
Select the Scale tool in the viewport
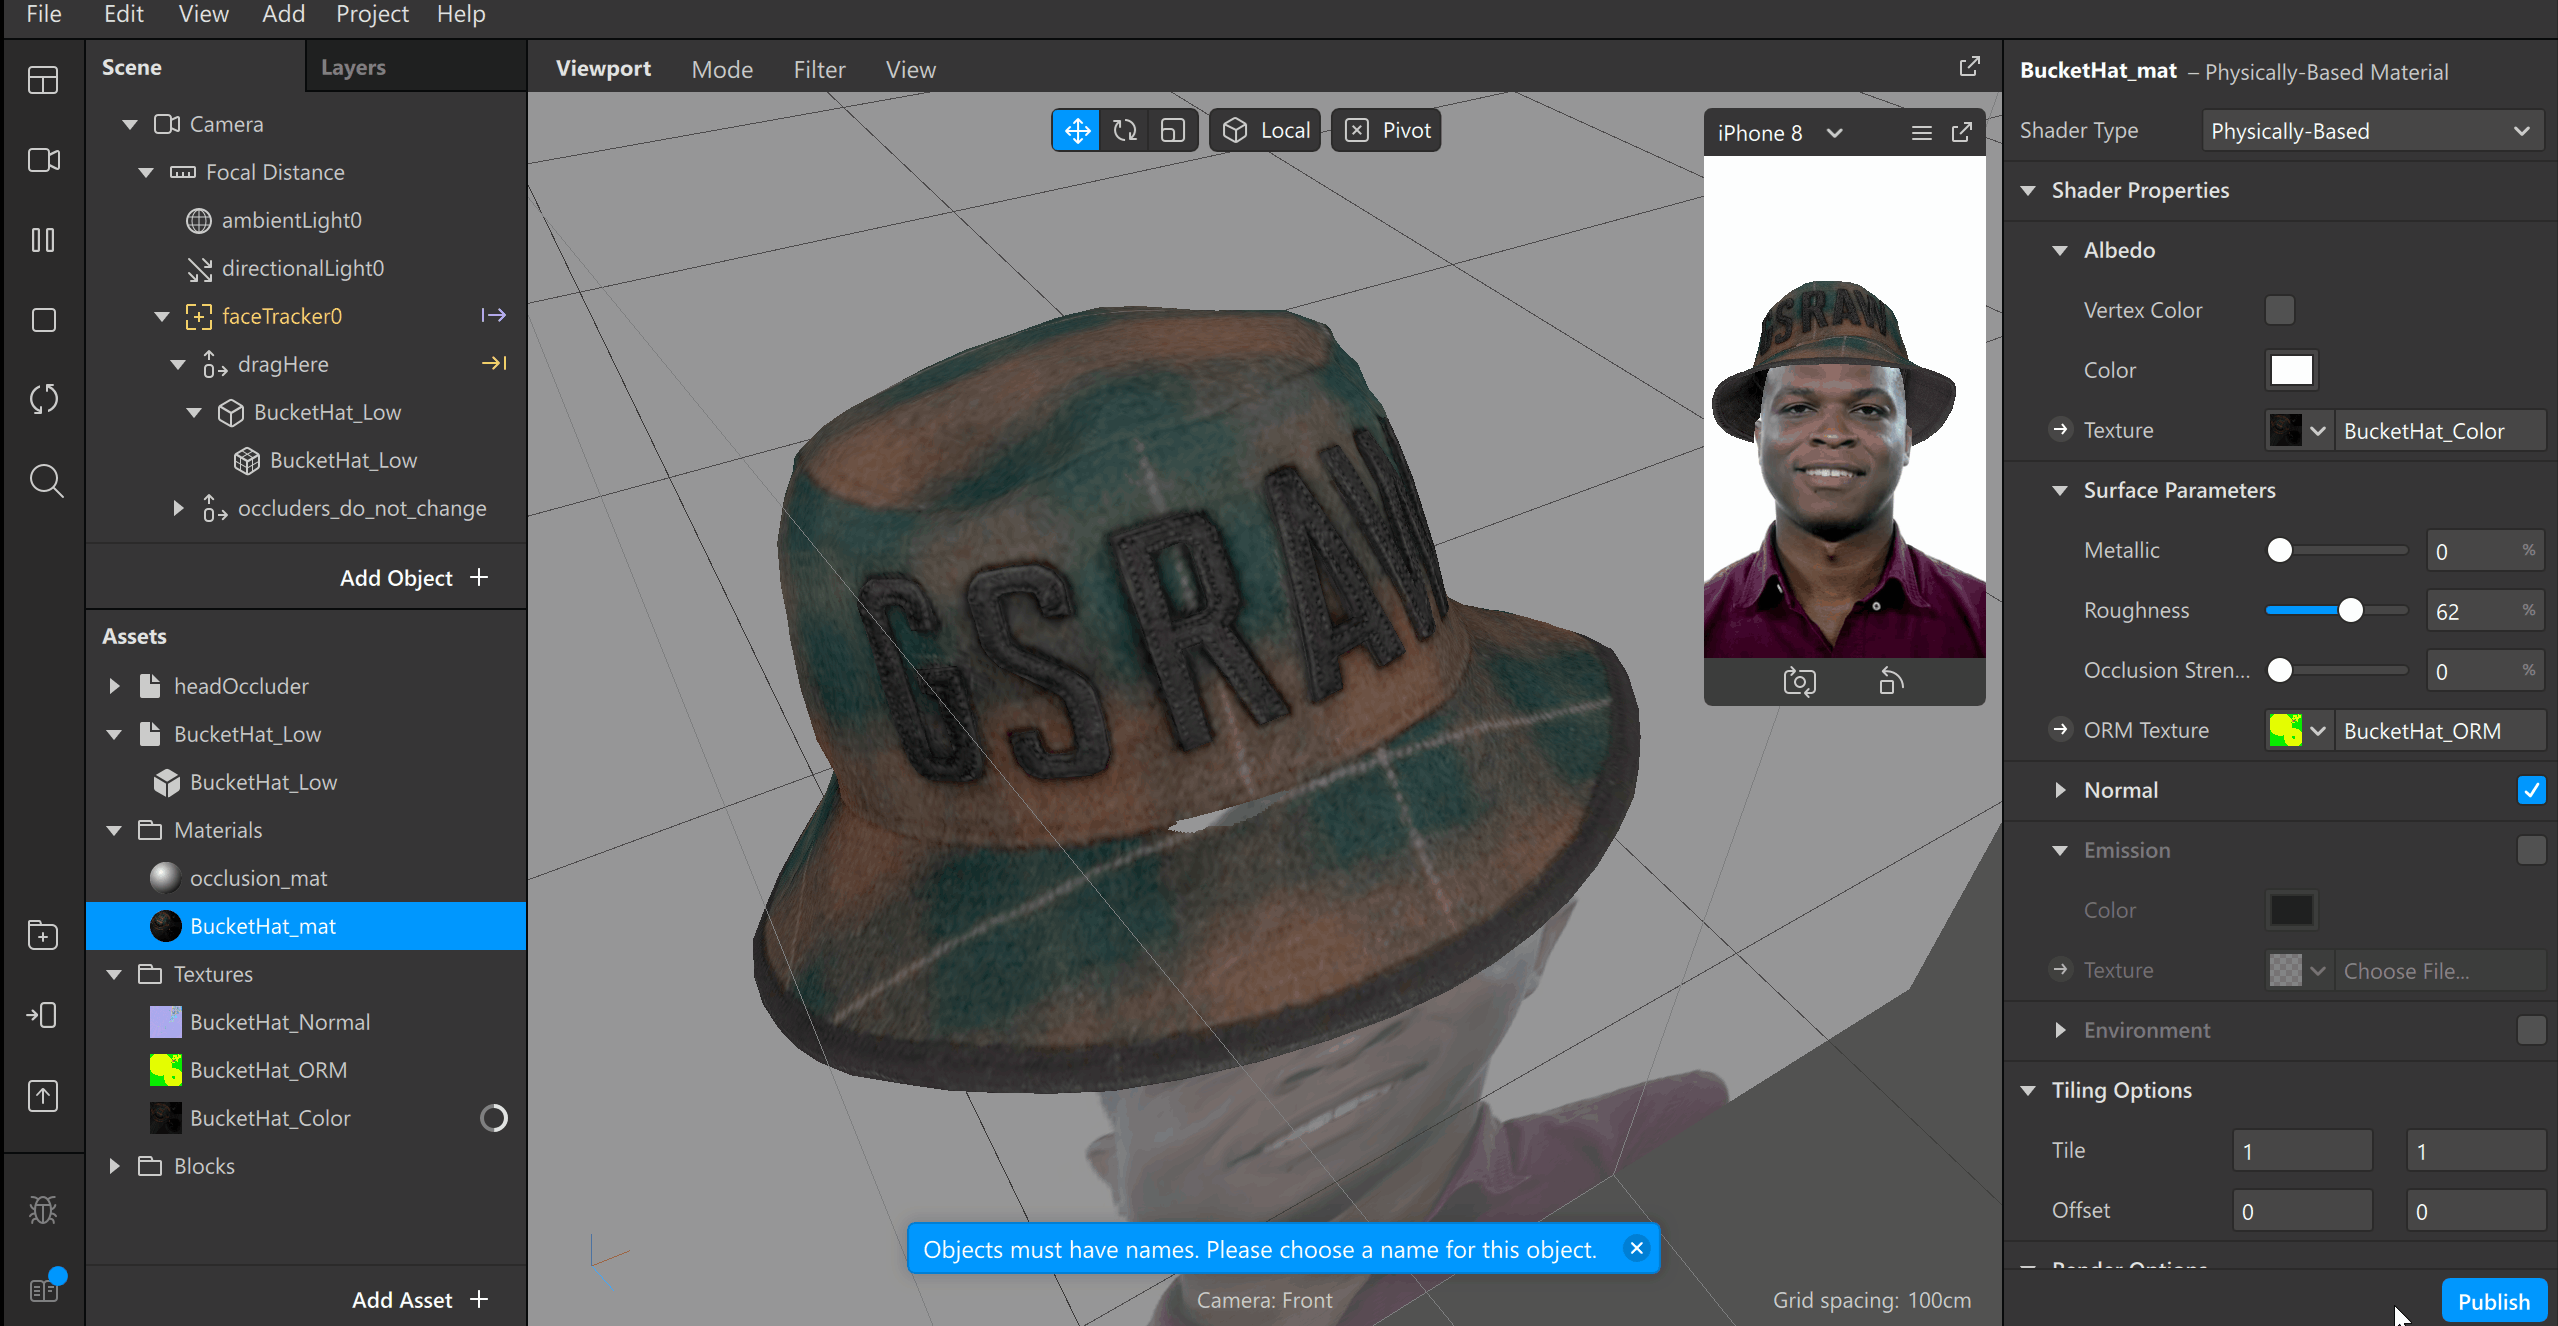tap(1172, 129)
